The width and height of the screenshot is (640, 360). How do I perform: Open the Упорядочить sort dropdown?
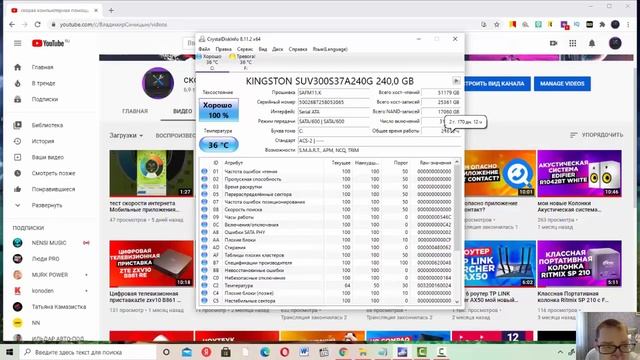tap(596, 135)
